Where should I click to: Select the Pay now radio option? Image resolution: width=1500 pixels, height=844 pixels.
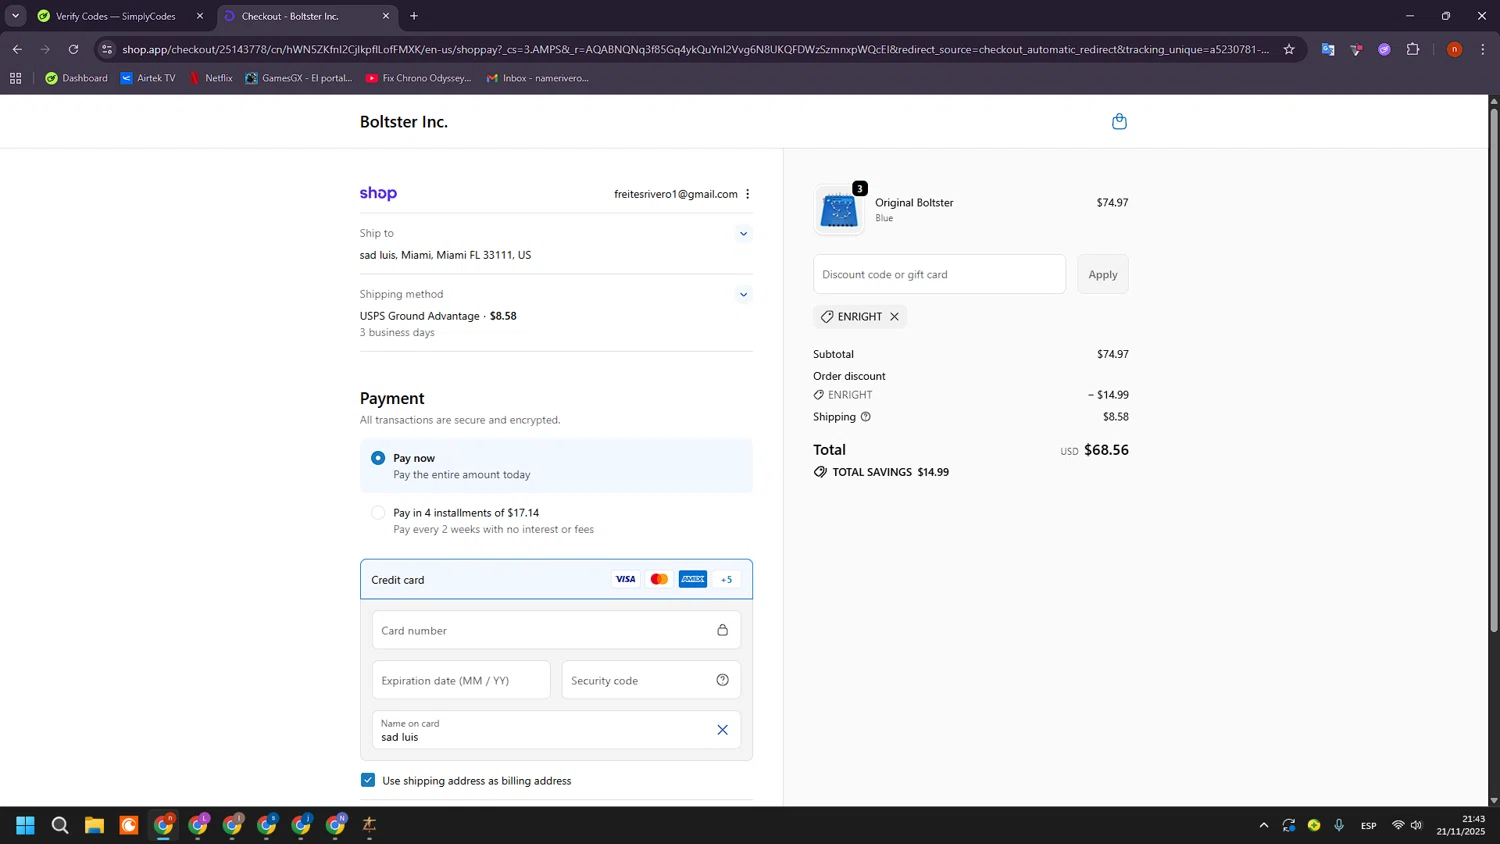point(378,458)
